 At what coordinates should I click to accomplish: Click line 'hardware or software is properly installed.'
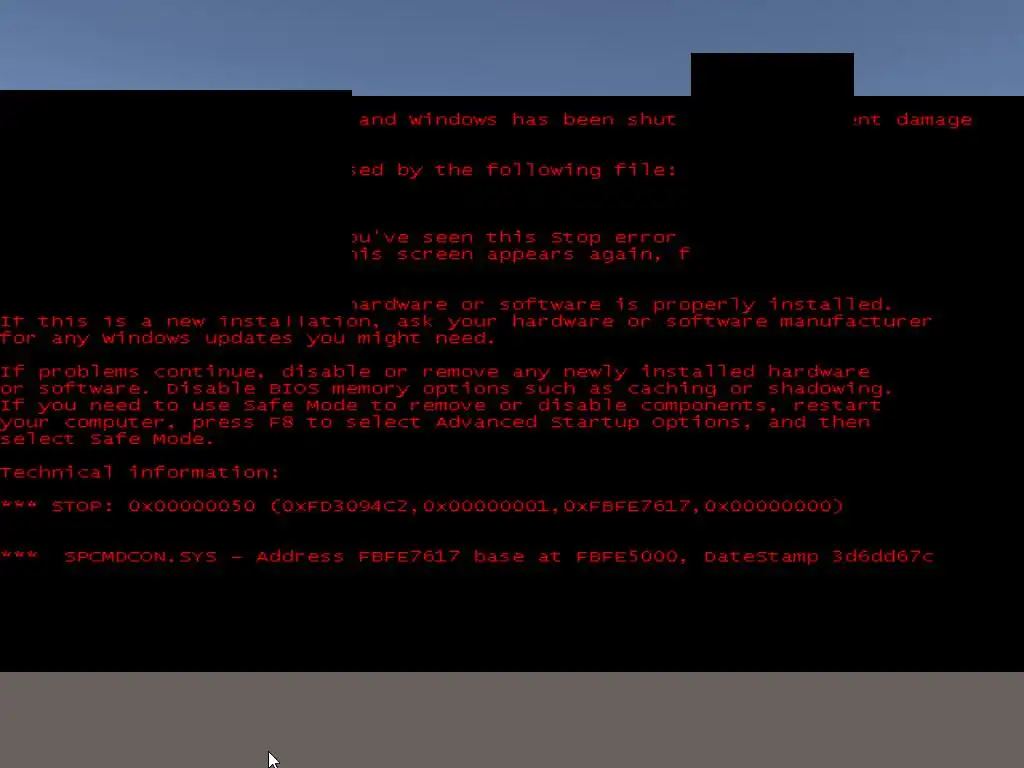point(622,305)
